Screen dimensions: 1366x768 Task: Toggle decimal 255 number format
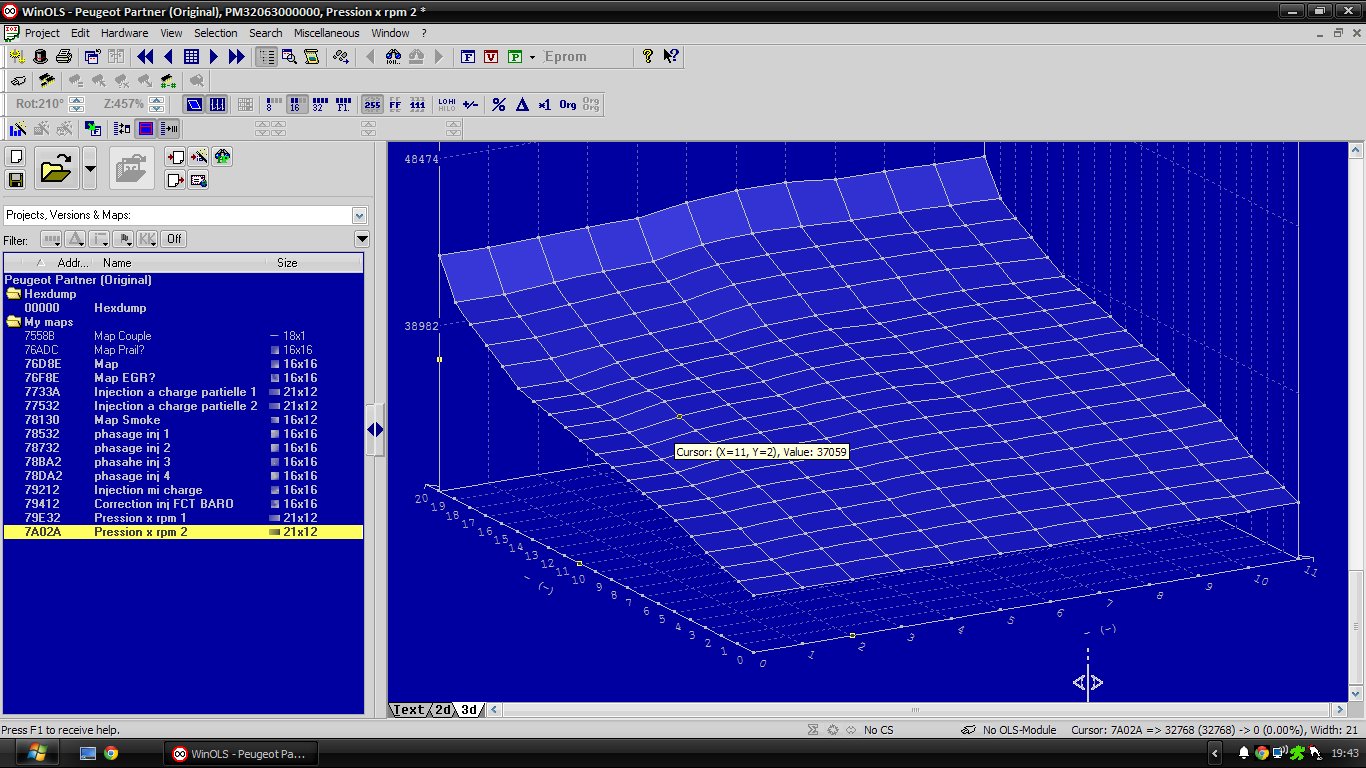[x=372, y=104]
